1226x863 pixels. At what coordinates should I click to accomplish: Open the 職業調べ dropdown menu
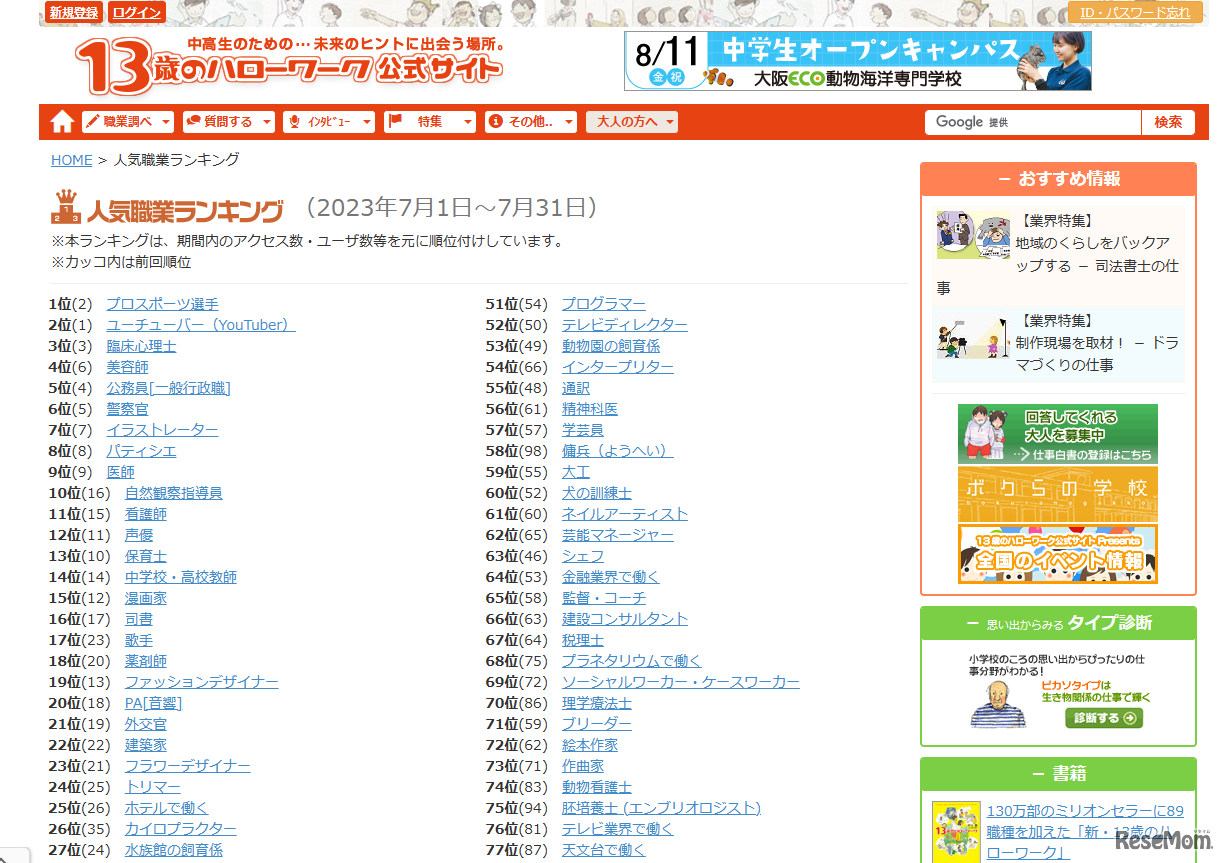point(128,122)
